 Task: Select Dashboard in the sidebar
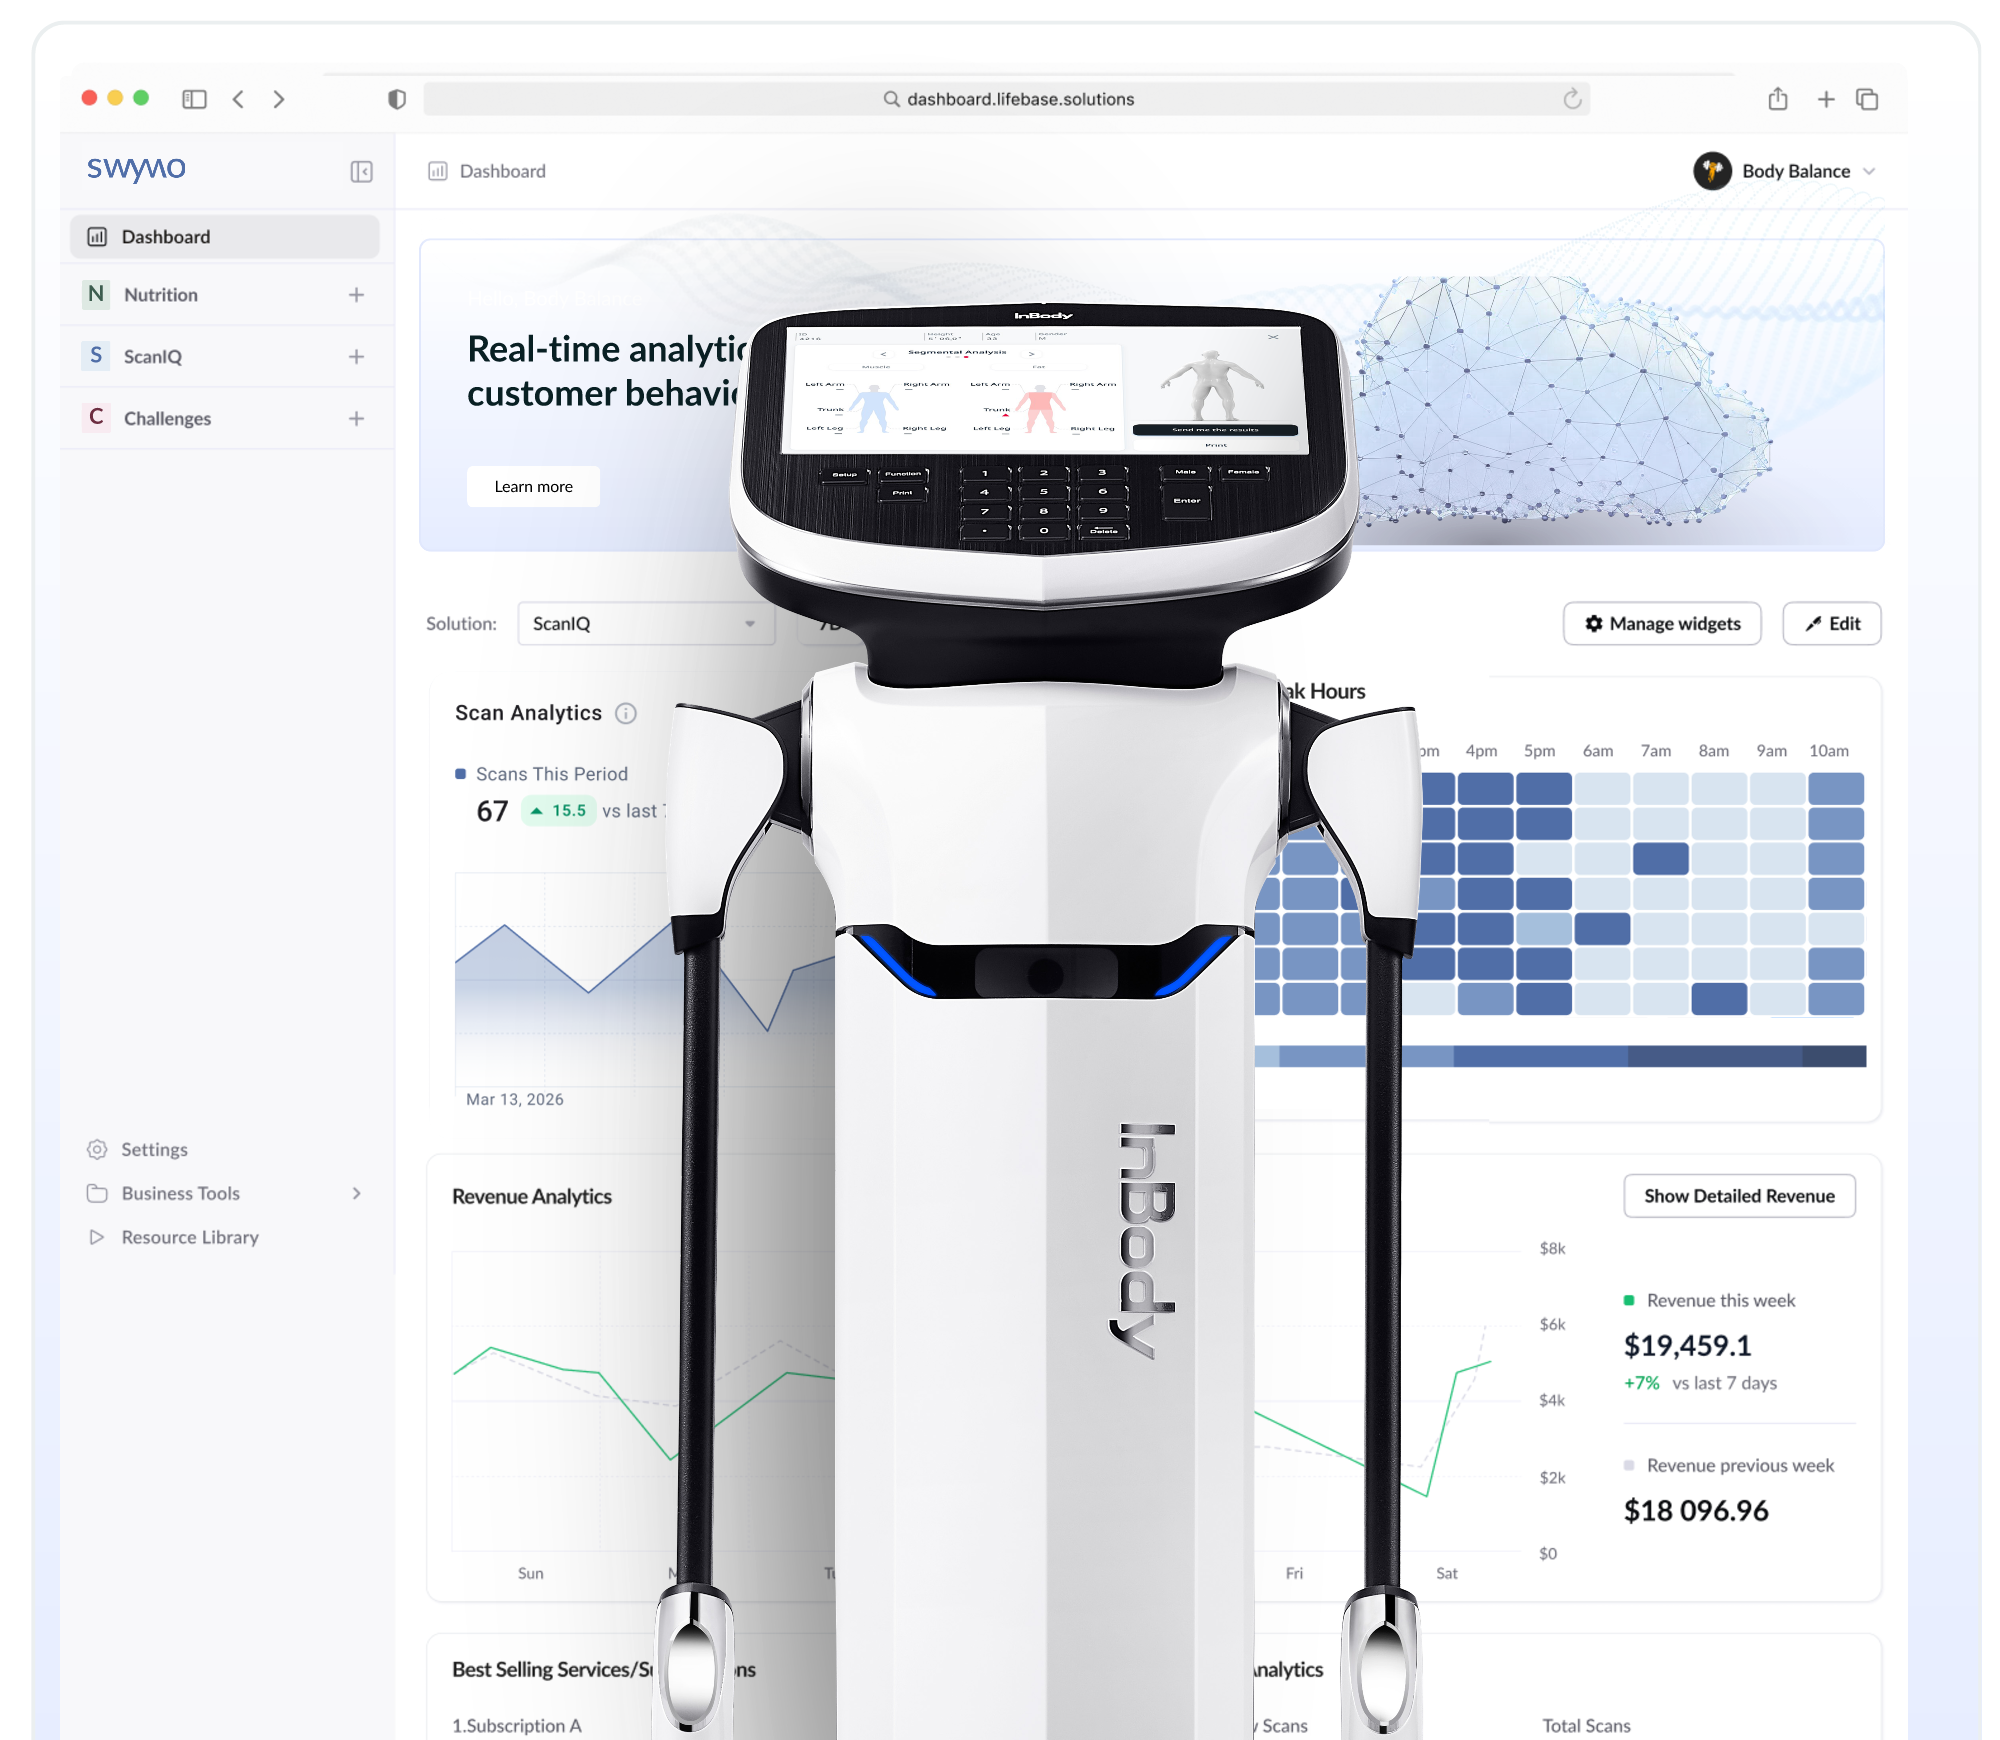225,237
